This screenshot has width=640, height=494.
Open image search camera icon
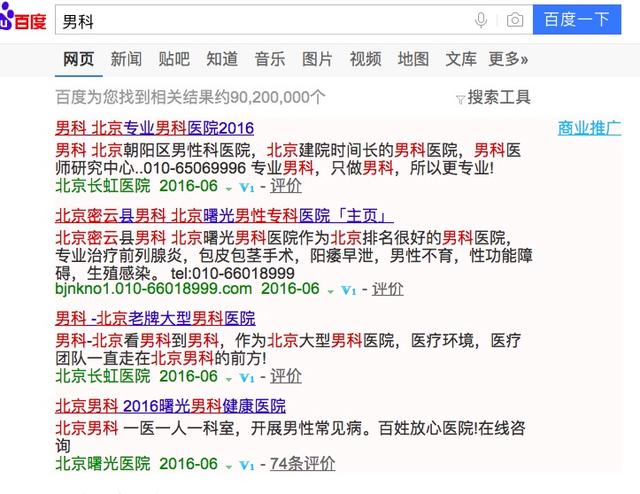tap(515, 20)
